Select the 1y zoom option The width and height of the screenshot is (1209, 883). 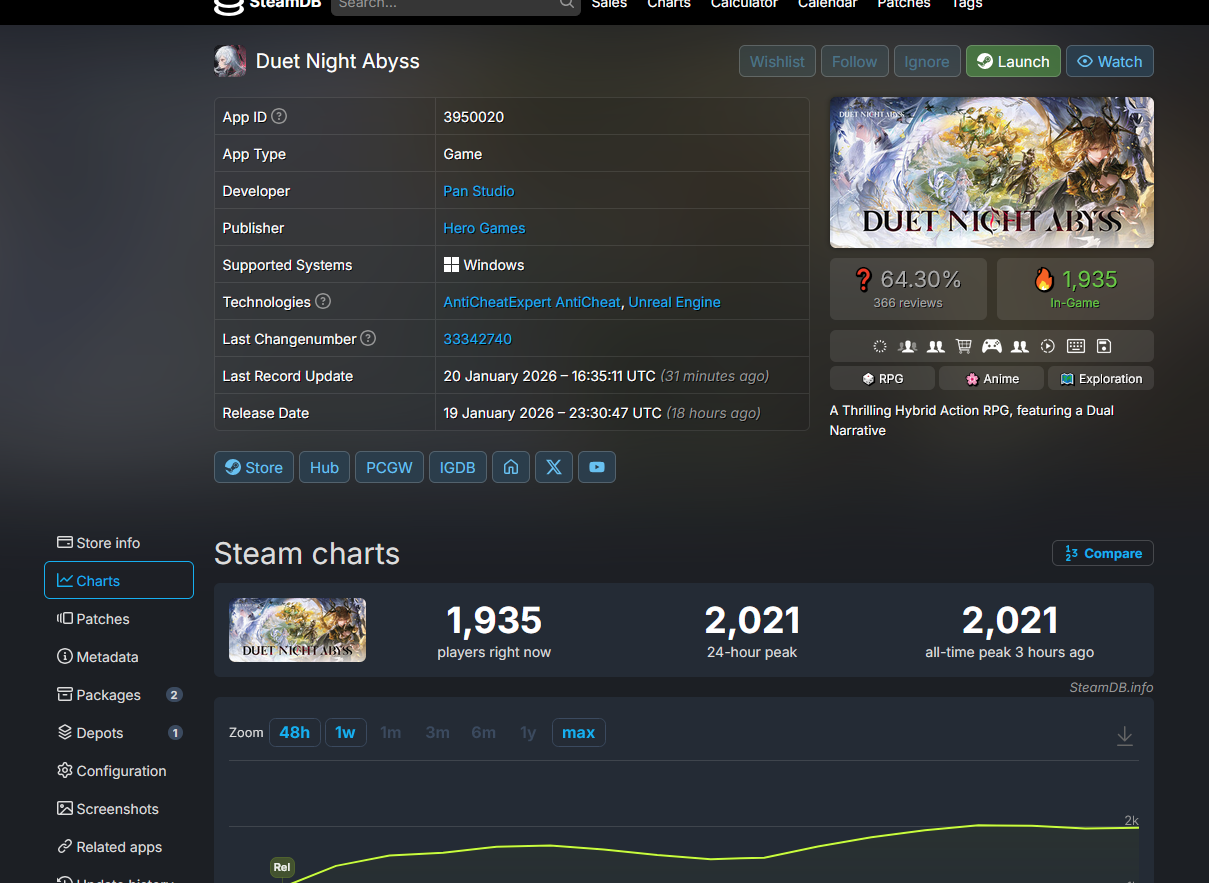pos(528,733)
